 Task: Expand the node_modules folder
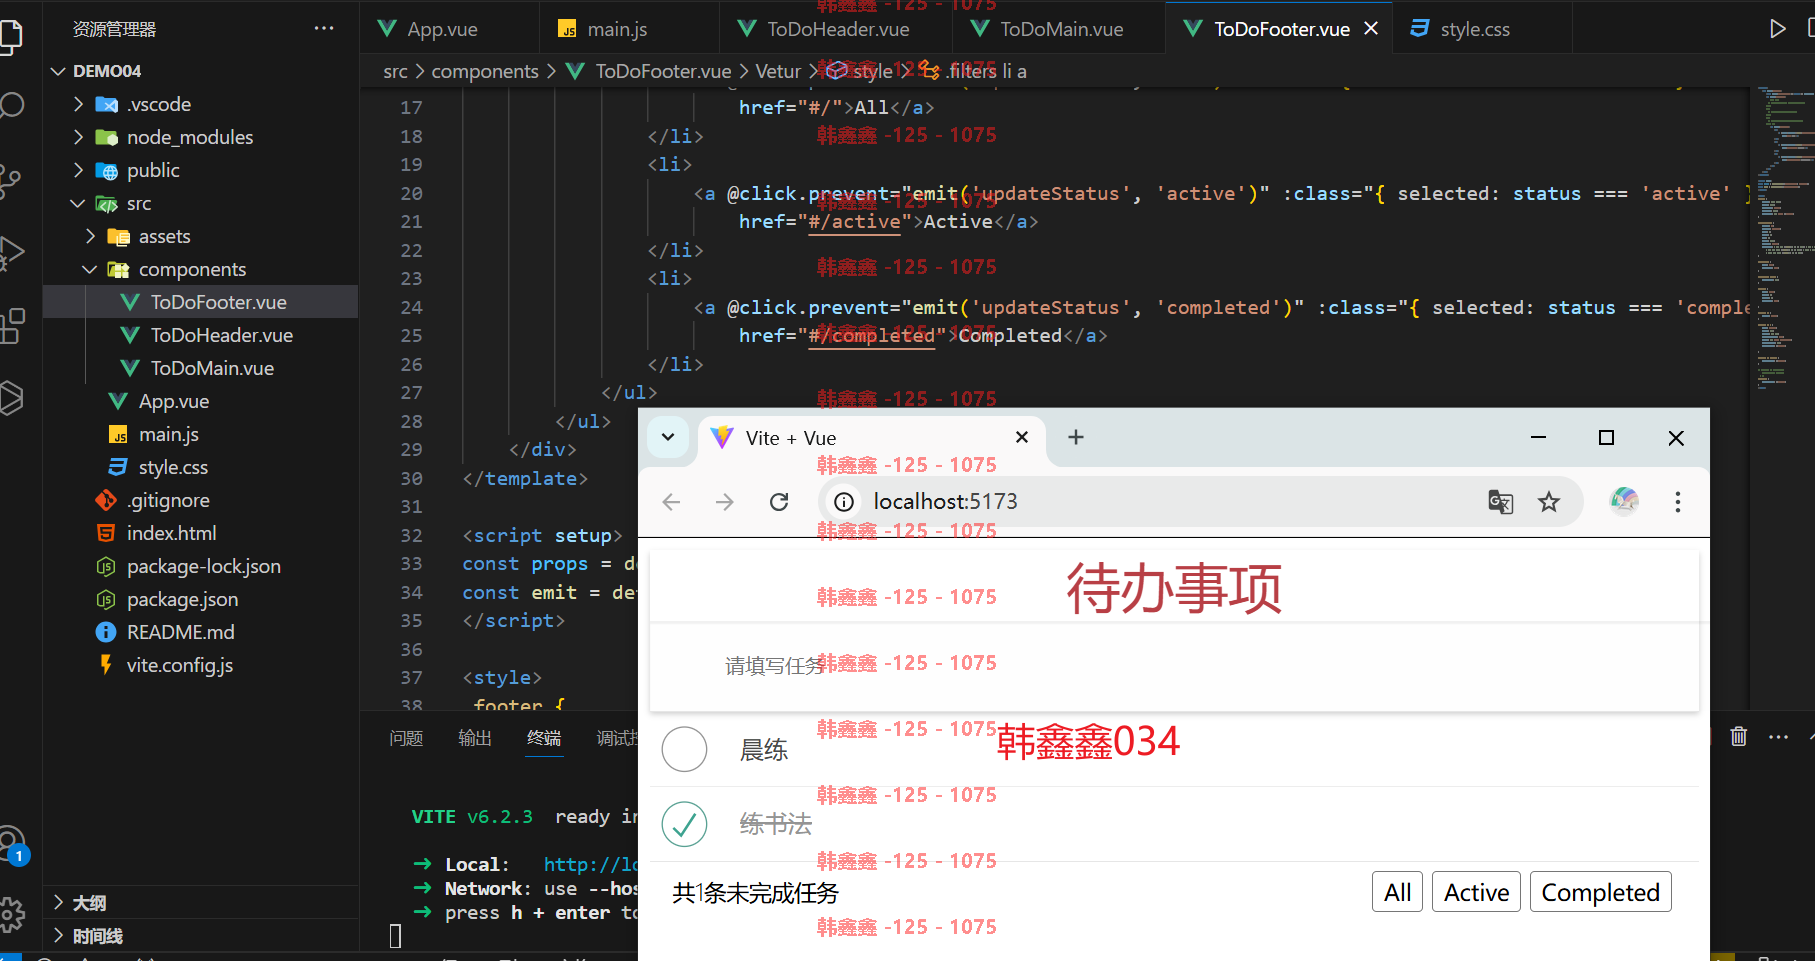coord(79,137)
